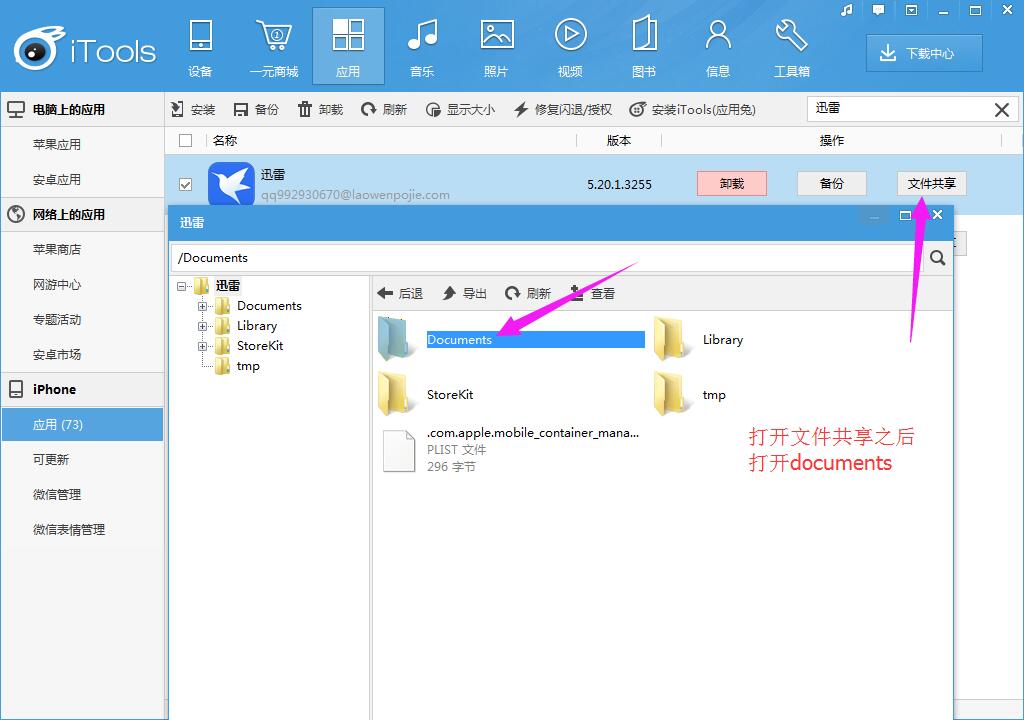This screenshot has width=1024, height=720.
Task: Click the red 卸载 button for 迅雷
Action: point(732,184)
